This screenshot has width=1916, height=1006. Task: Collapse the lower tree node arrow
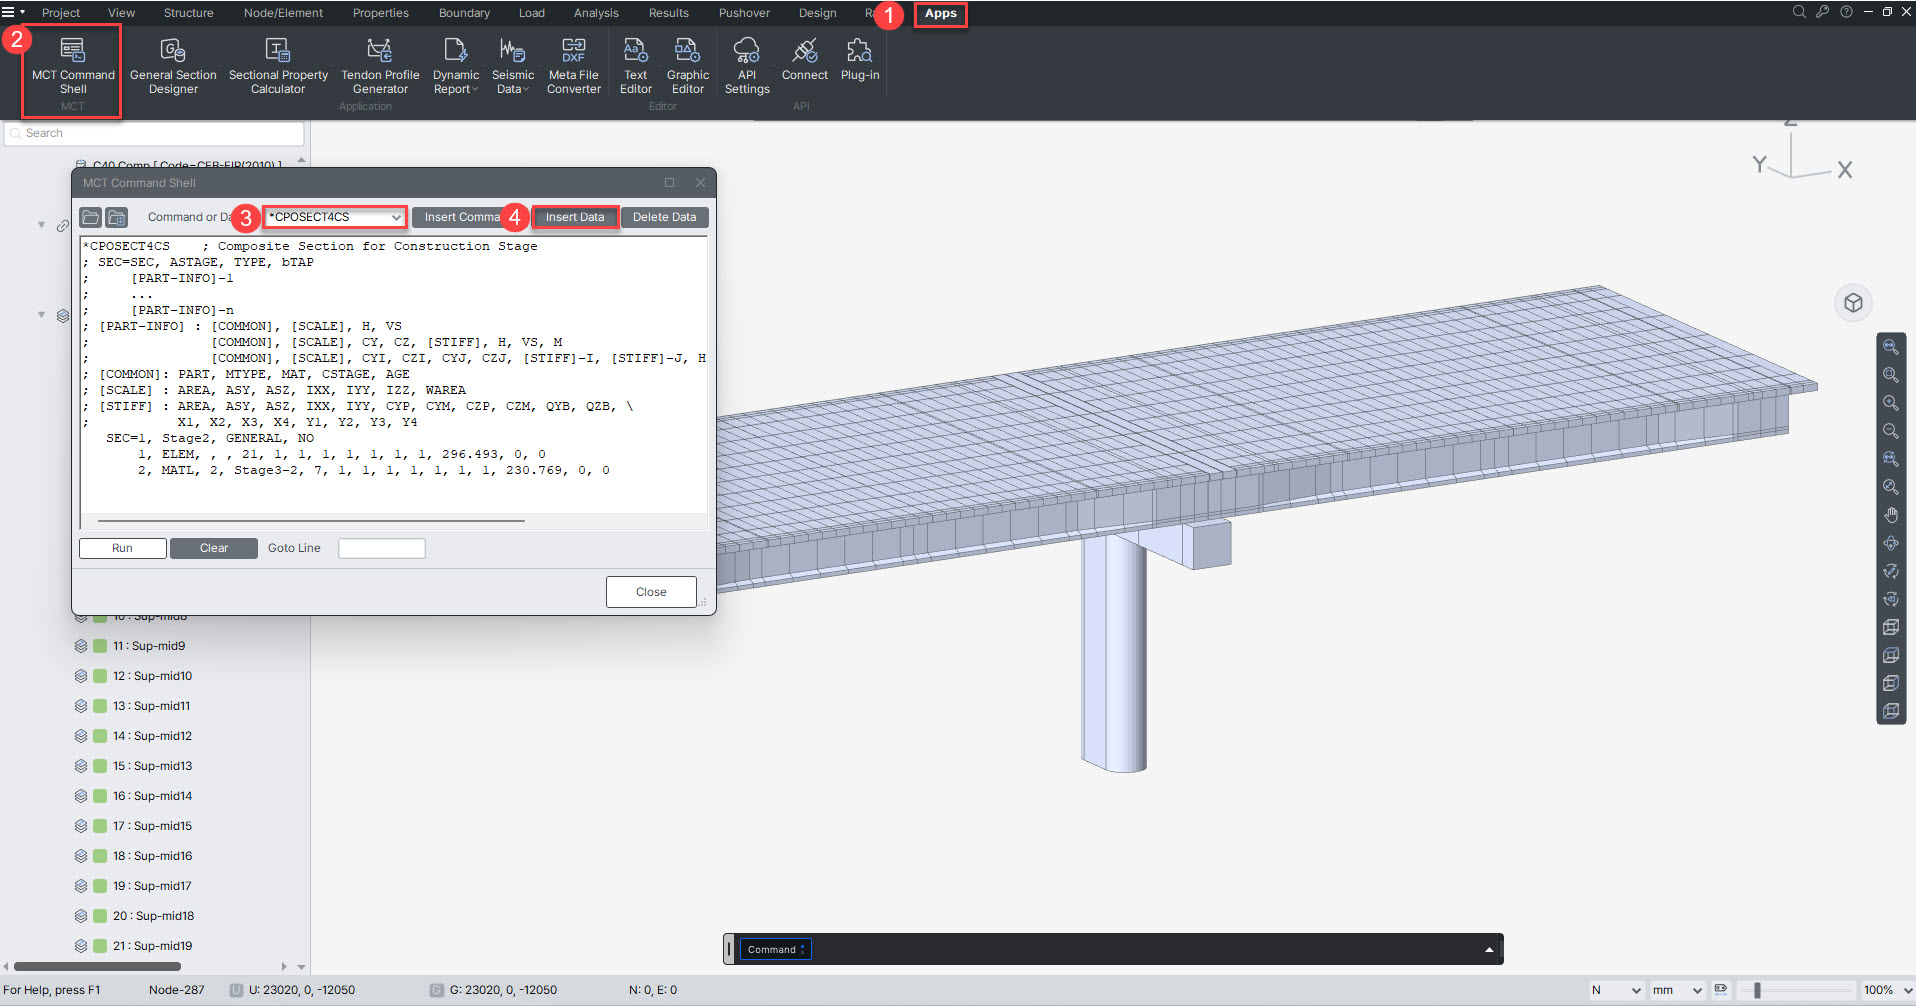(x=41, y=315)
